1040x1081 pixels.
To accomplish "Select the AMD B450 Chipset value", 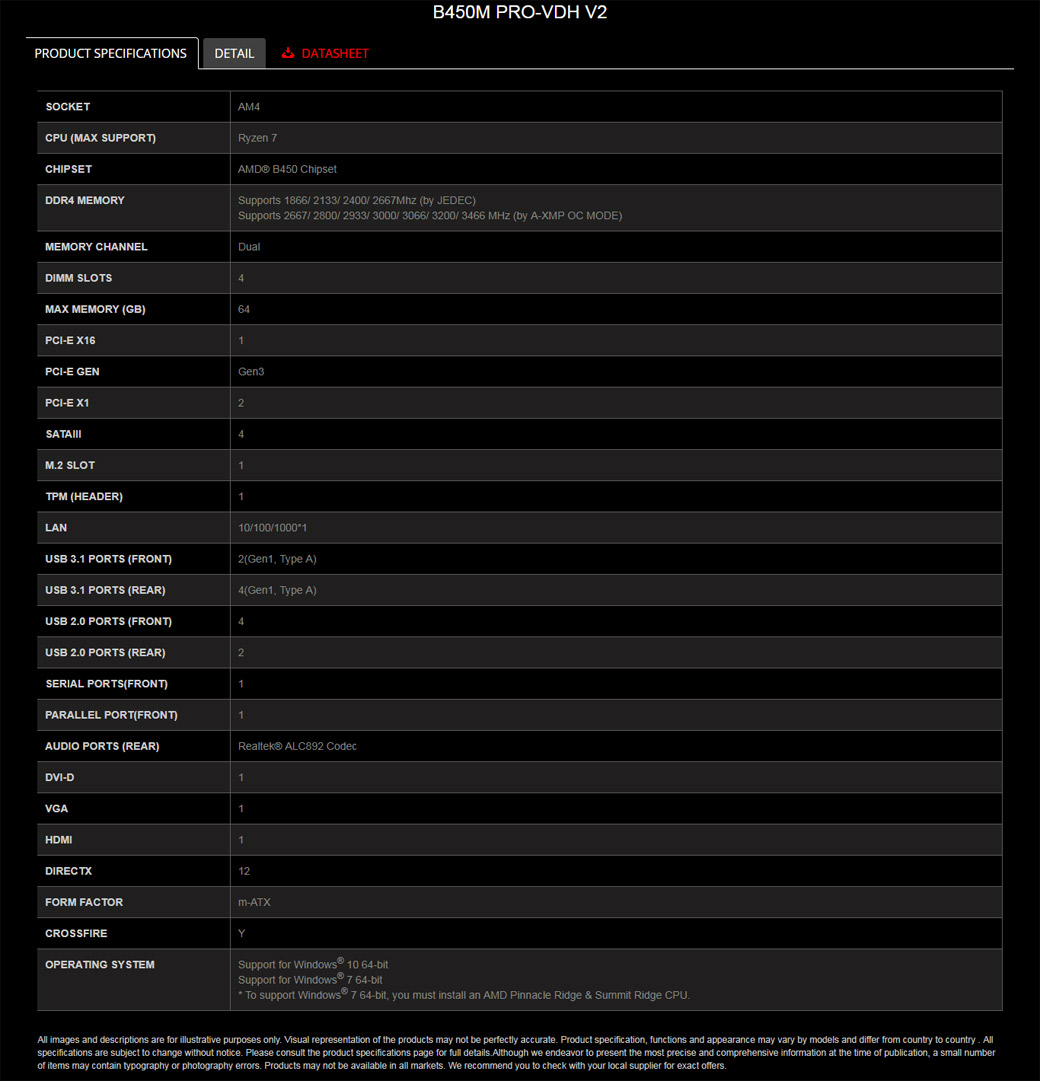I will [287, 169].
